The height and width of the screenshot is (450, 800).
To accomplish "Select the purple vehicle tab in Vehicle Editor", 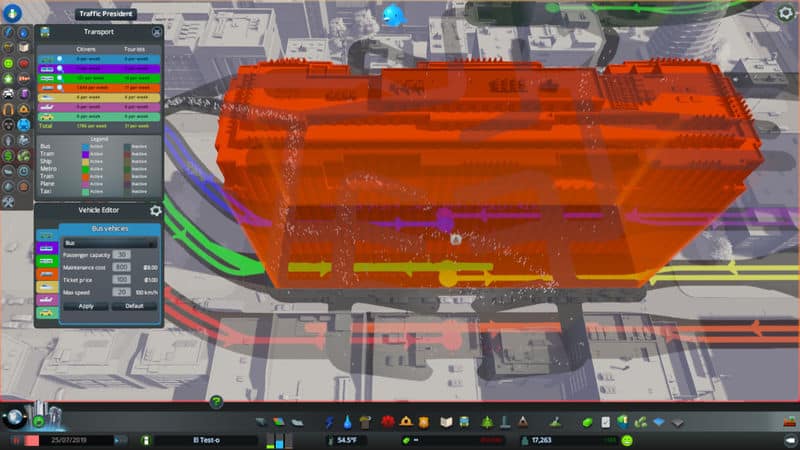I will 46,248.
